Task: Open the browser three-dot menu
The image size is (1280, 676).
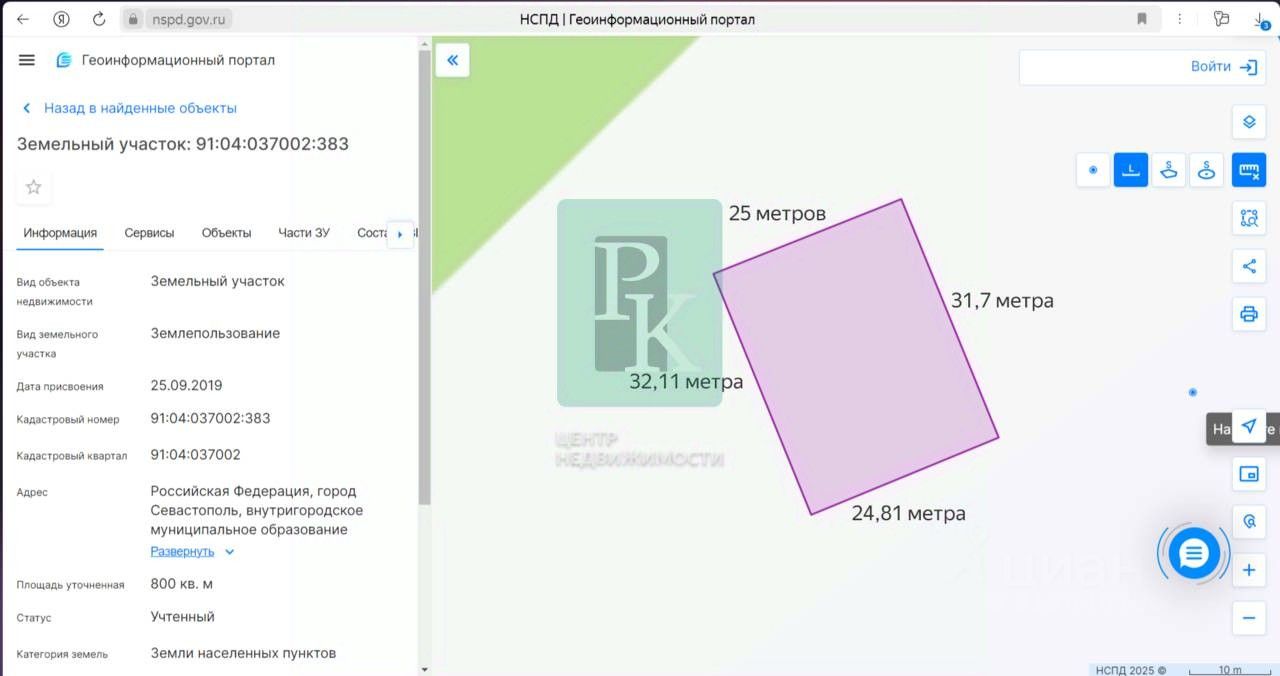Action: 1182,19
